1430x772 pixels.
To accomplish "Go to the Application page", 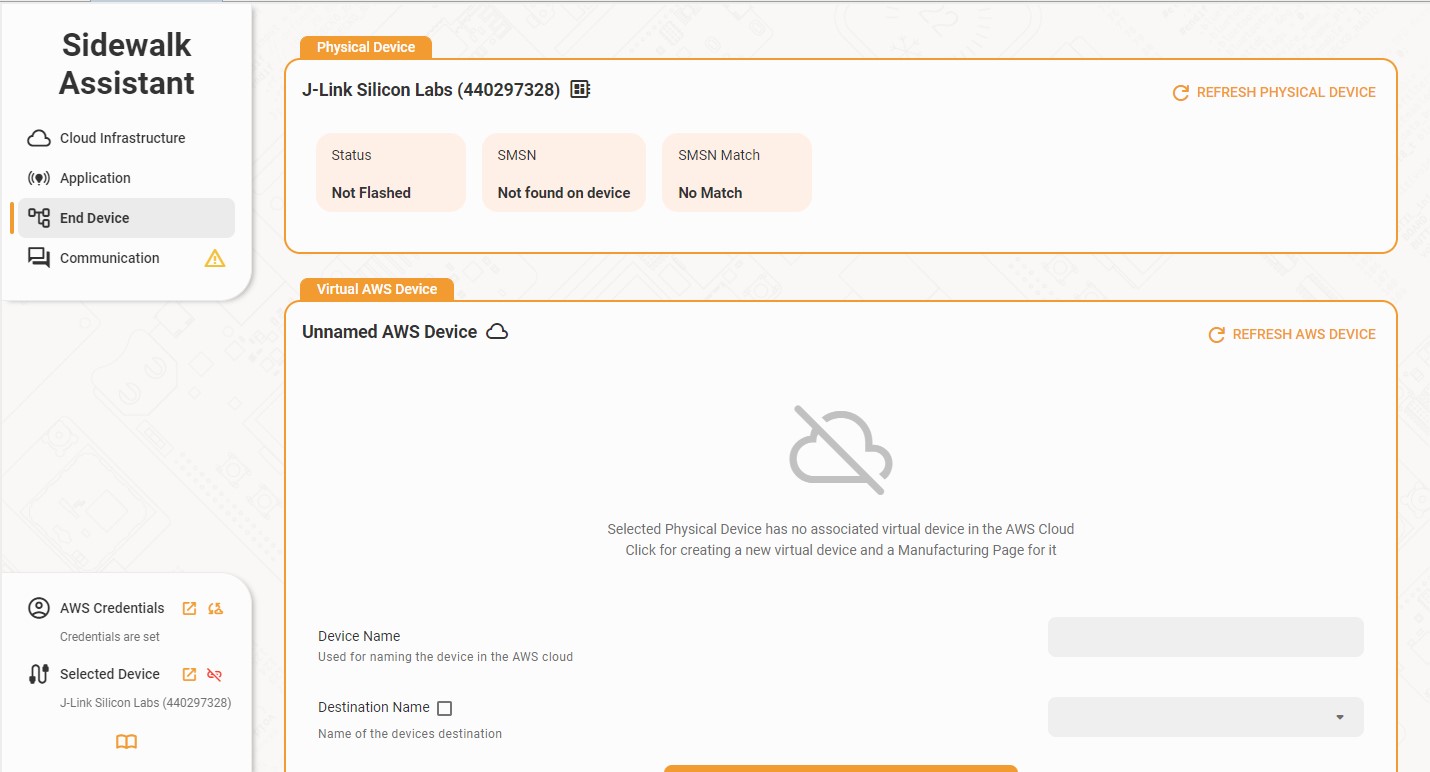I will (x=95, y=178).
